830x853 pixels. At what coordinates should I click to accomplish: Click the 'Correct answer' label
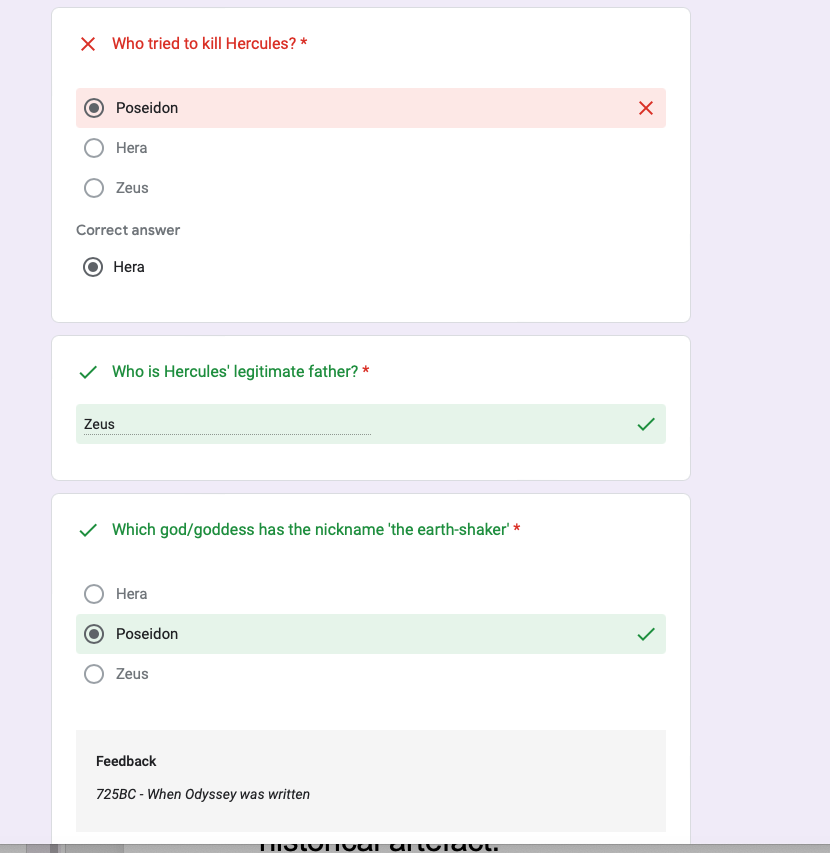128,230
